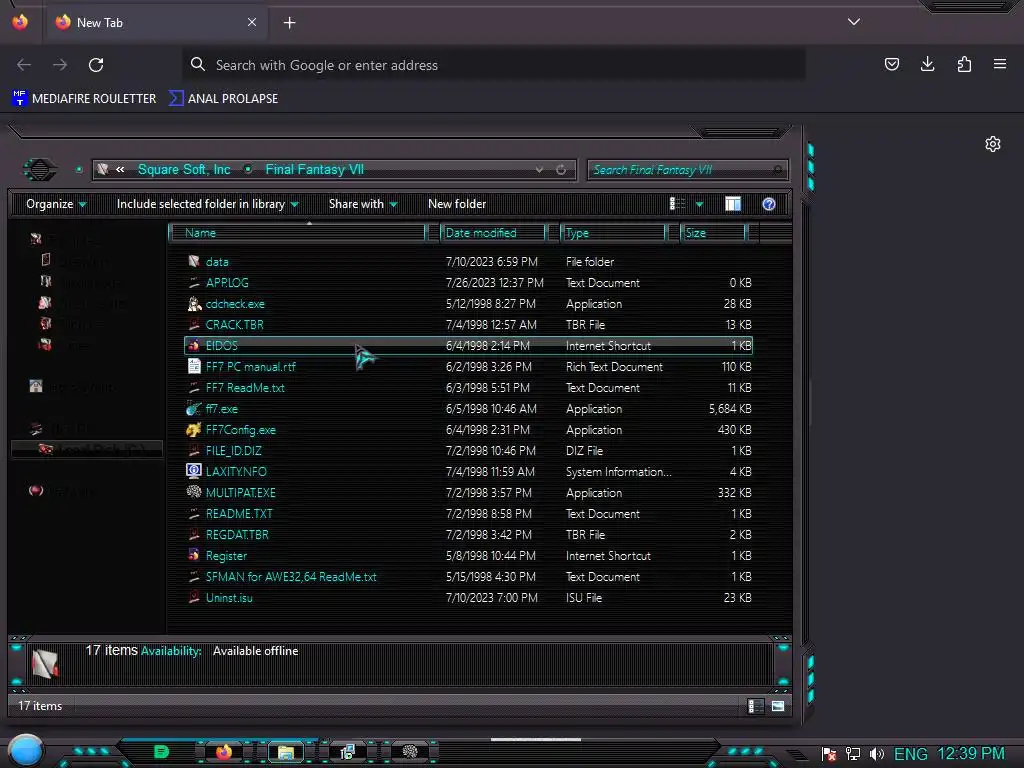Click New folder button

click(457, 204)
